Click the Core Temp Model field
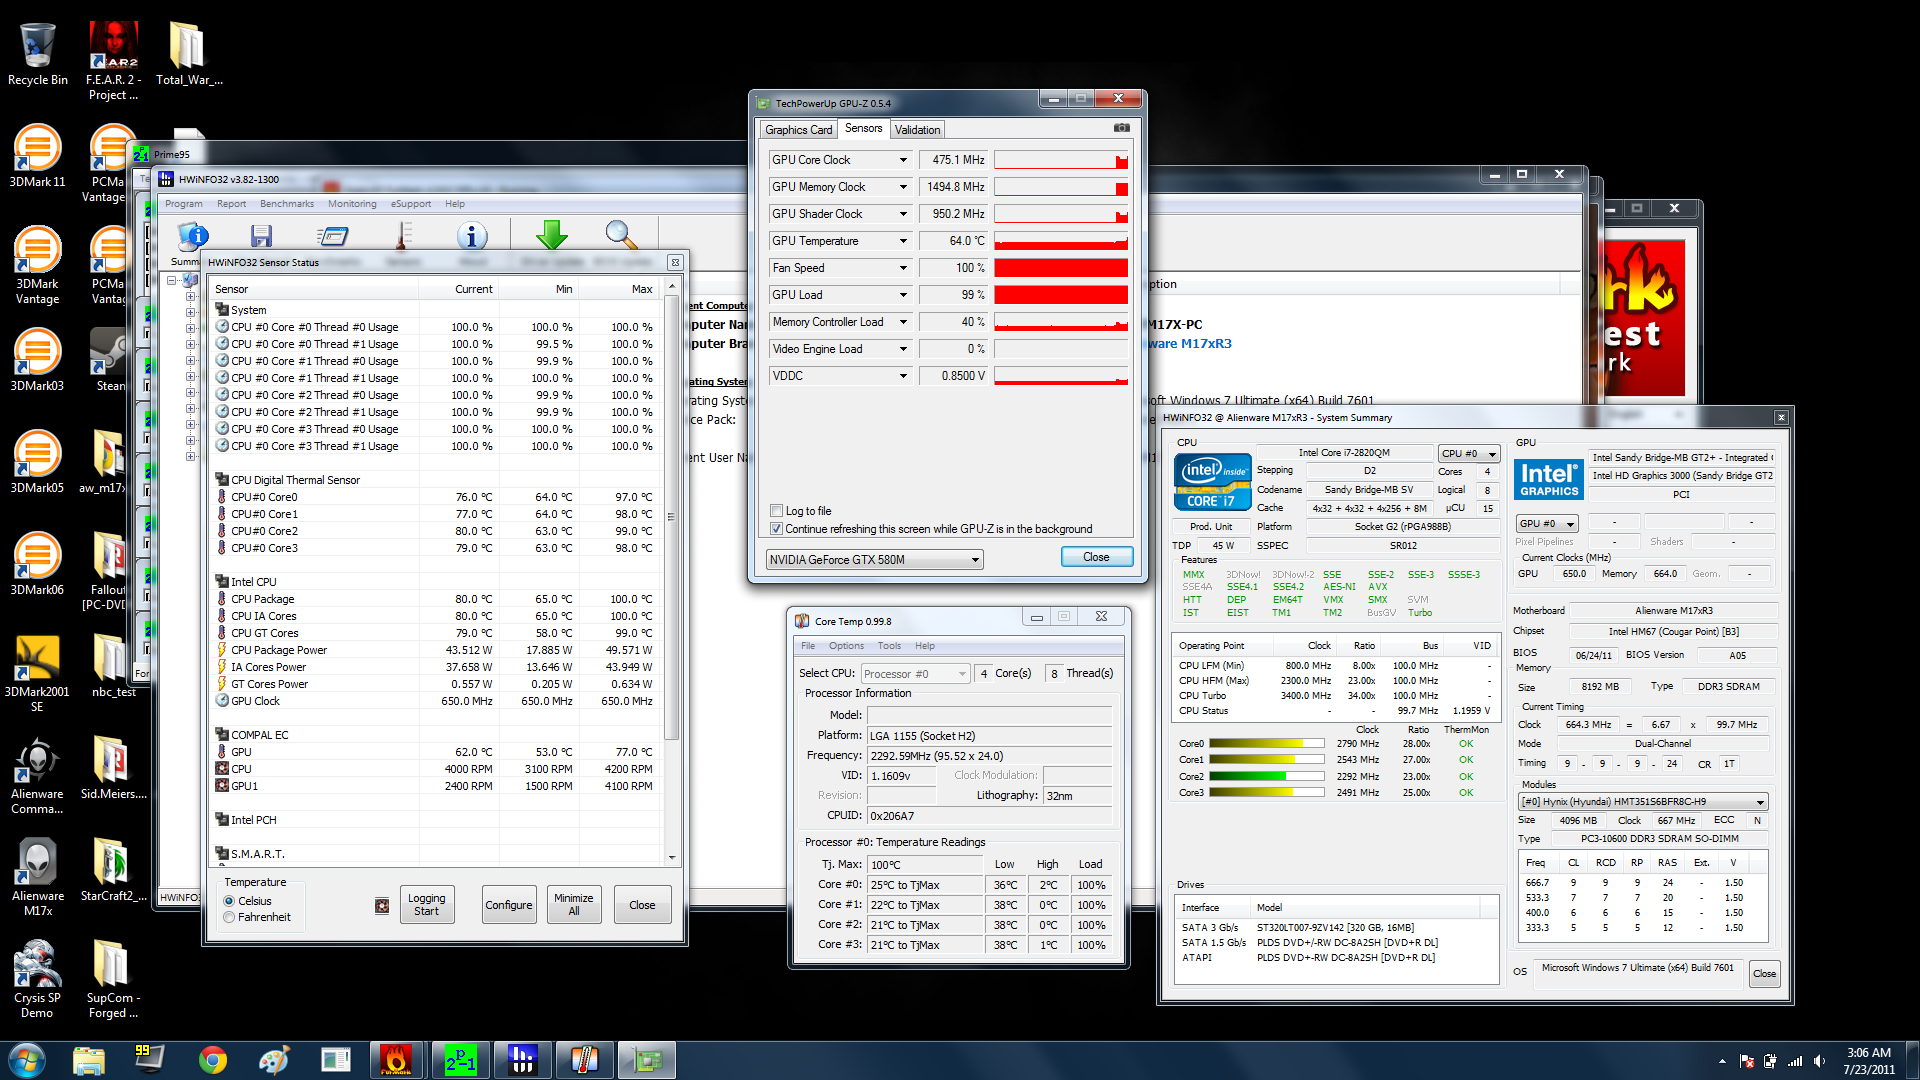This screenshot has height=1080, width=1920. (989, 716)
